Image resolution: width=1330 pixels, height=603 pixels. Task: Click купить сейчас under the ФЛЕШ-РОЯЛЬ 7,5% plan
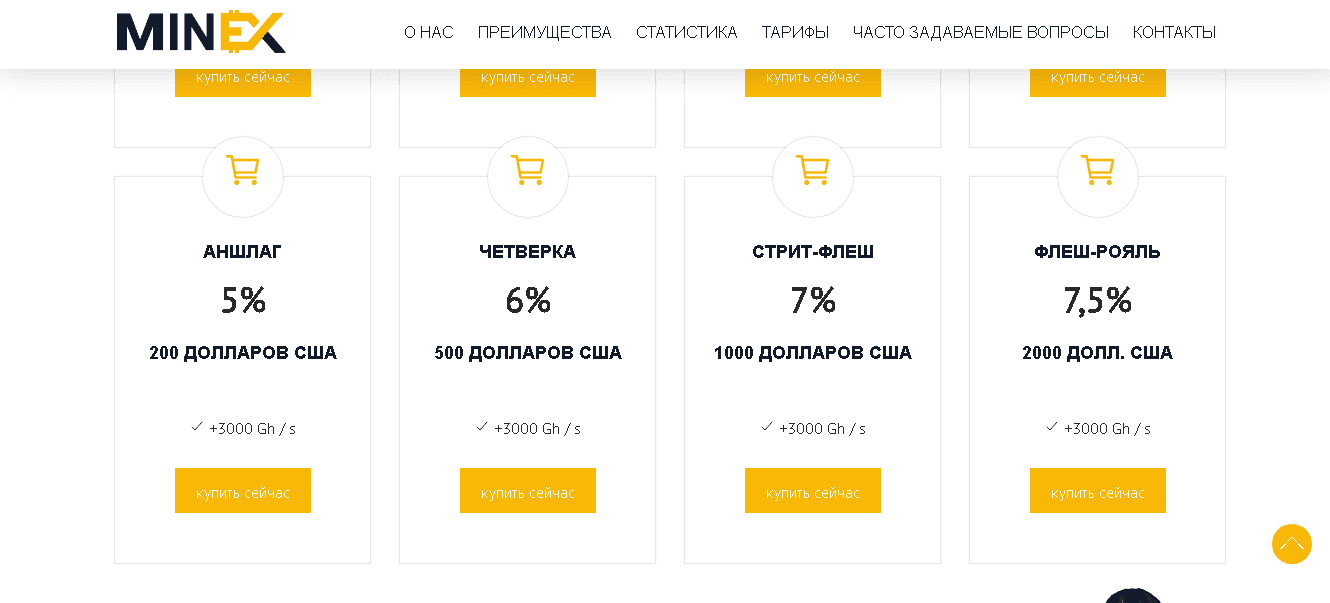1097,490
